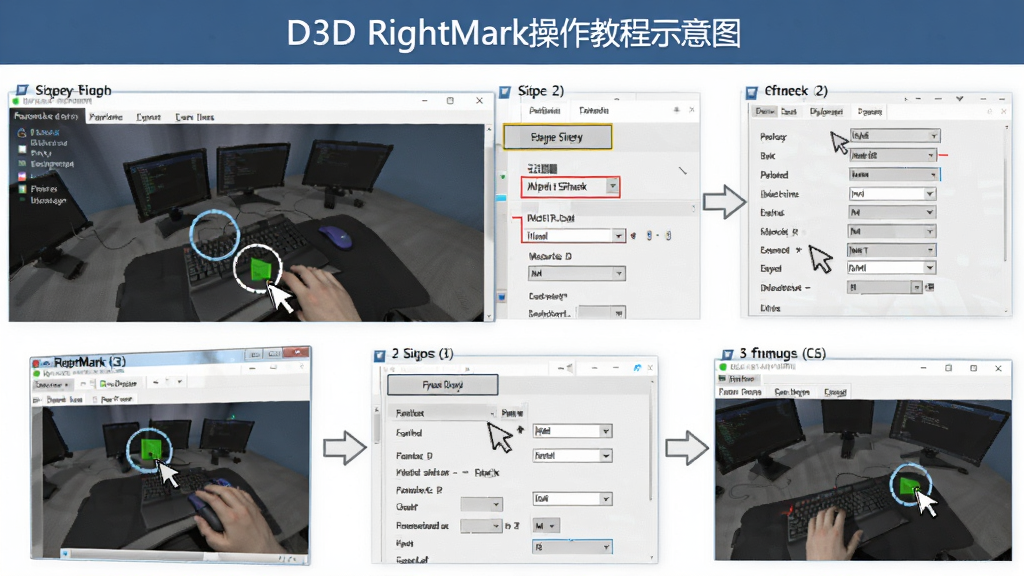Open 'Gan Ilayan' menu in 3 fiimugs (CS)
The width and height of the screenshot is (1024, 576).
pyautogui.click(x=792, y=392)
